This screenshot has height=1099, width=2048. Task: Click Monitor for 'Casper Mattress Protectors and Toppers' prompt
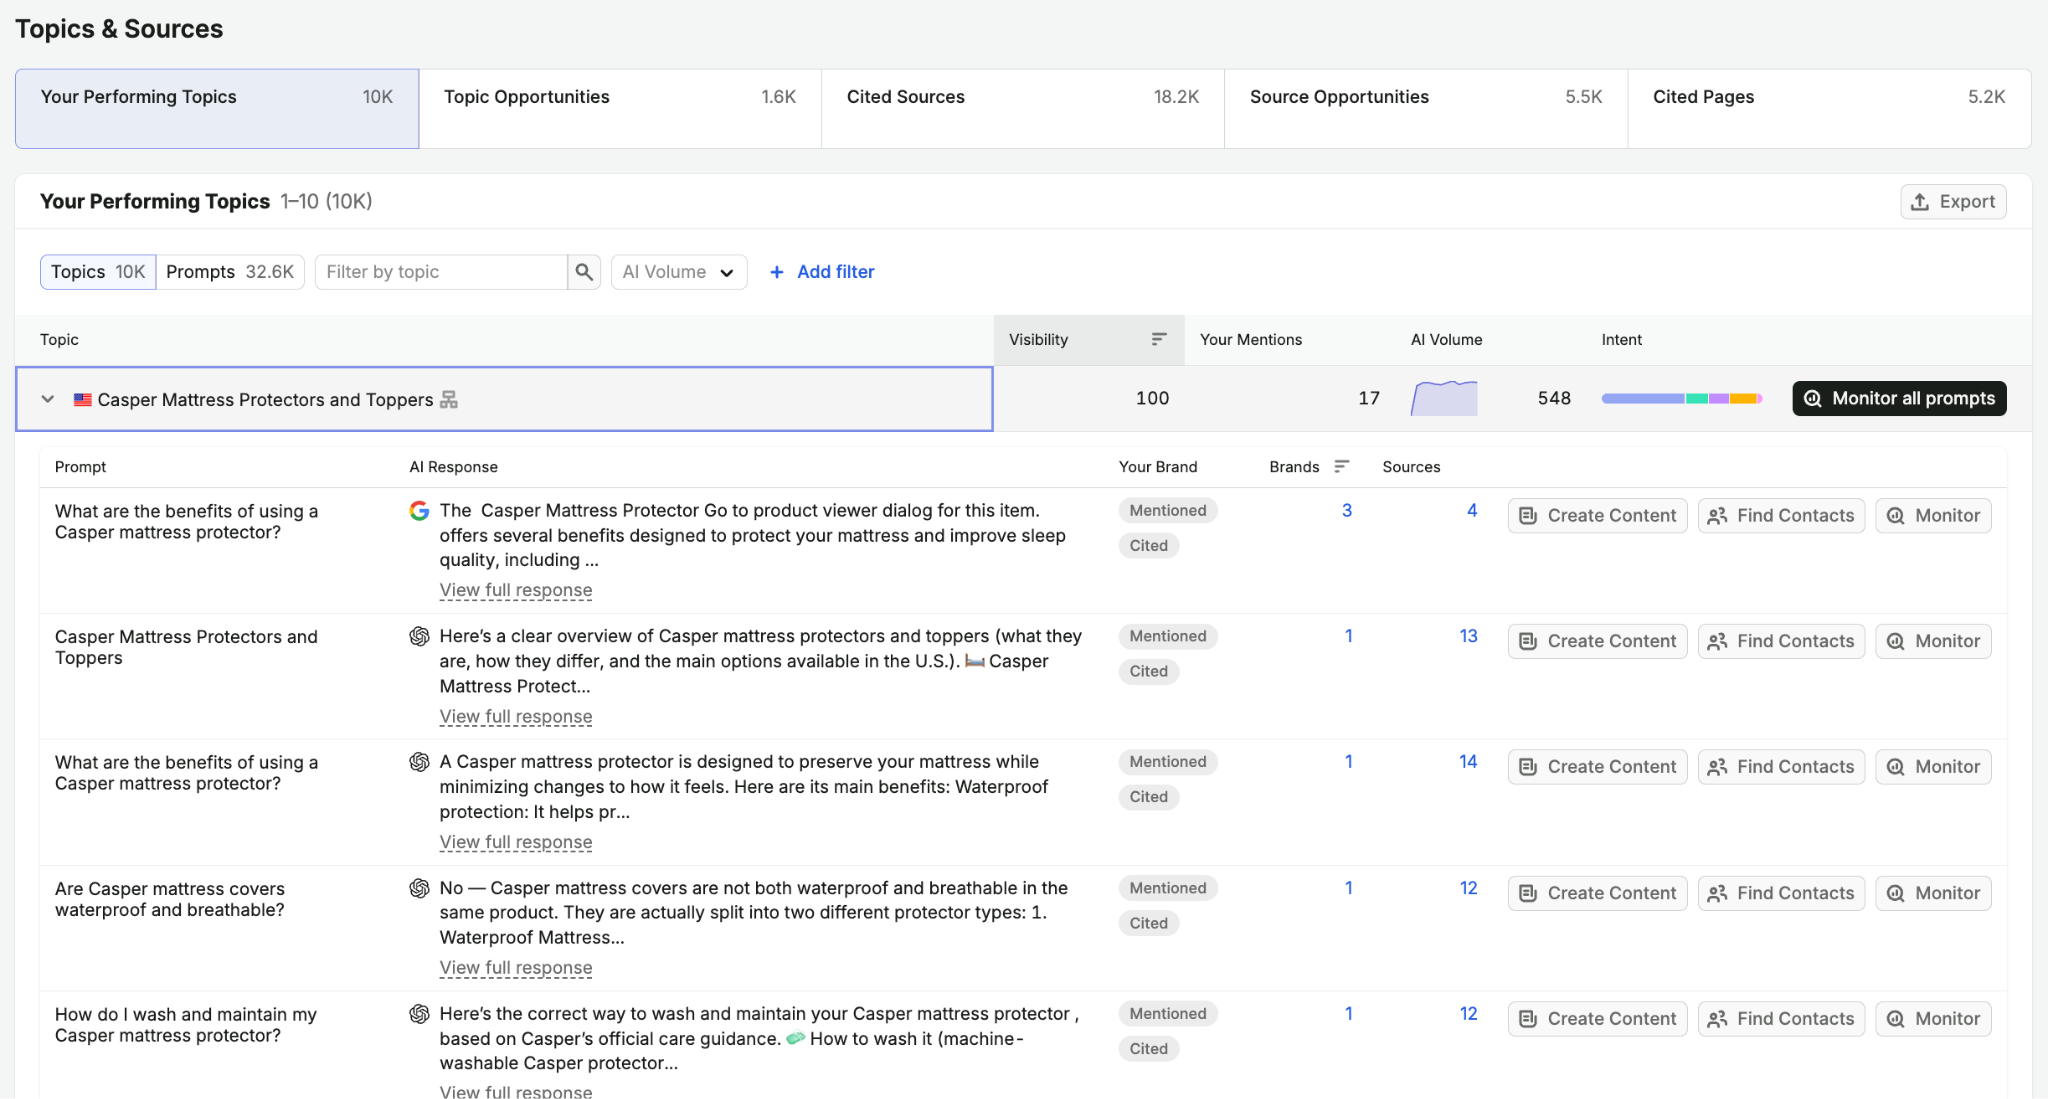[1933, 641]
